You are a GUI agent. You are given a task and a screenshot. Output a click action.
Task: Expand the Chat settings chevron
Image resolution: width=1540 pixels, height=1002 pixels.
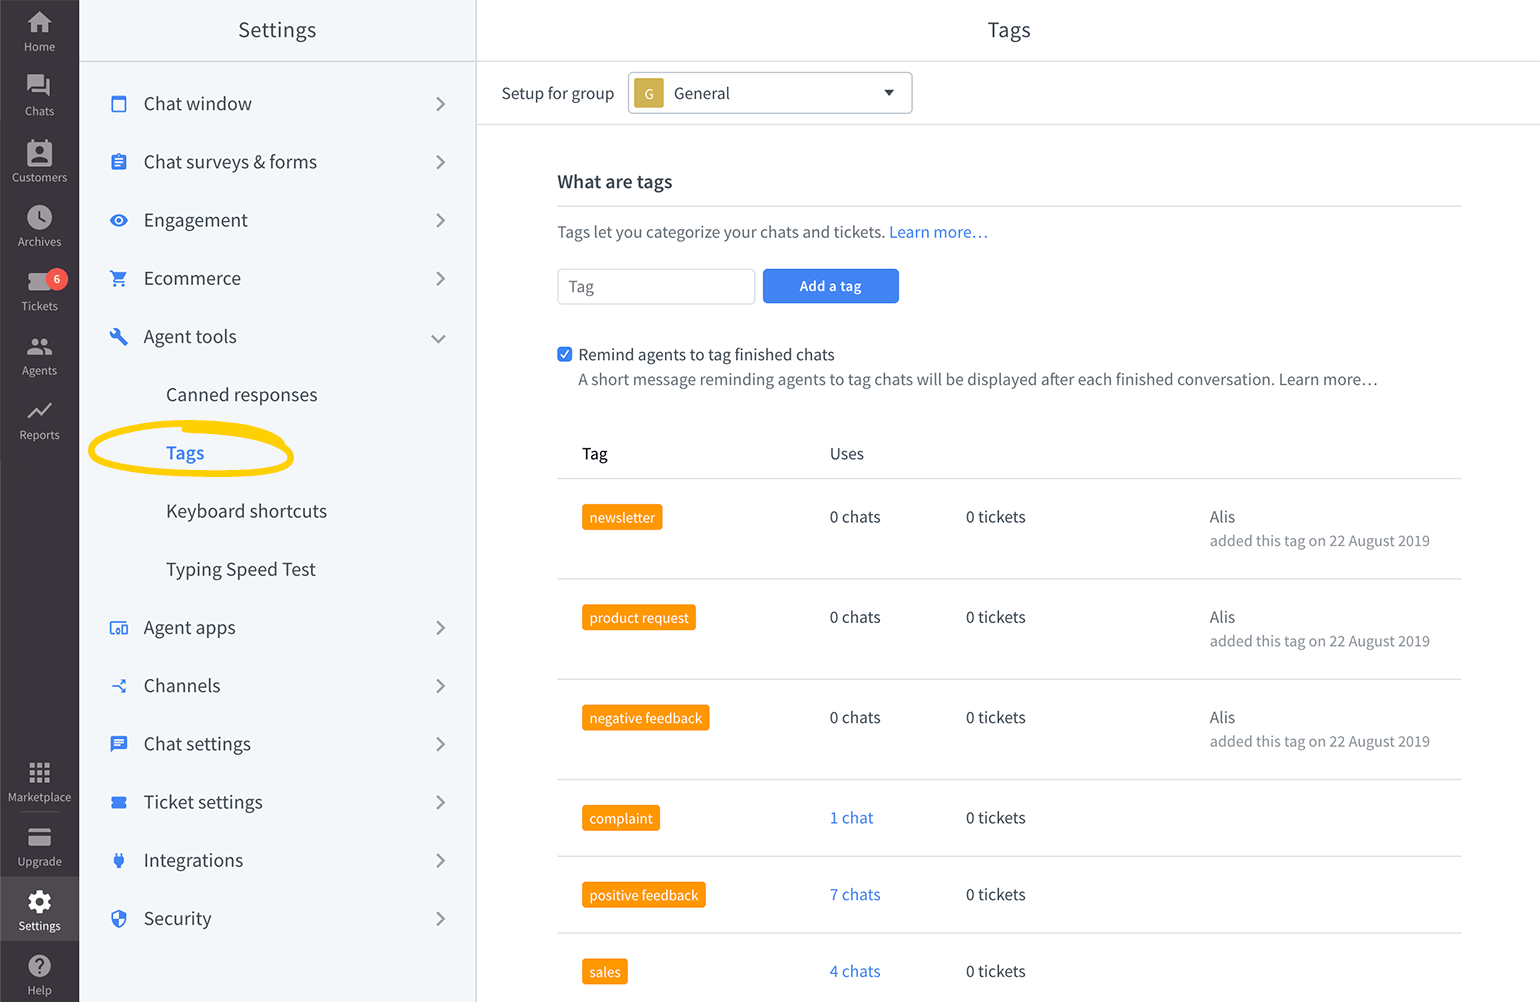pyautogui.click(x=440, y=744)
